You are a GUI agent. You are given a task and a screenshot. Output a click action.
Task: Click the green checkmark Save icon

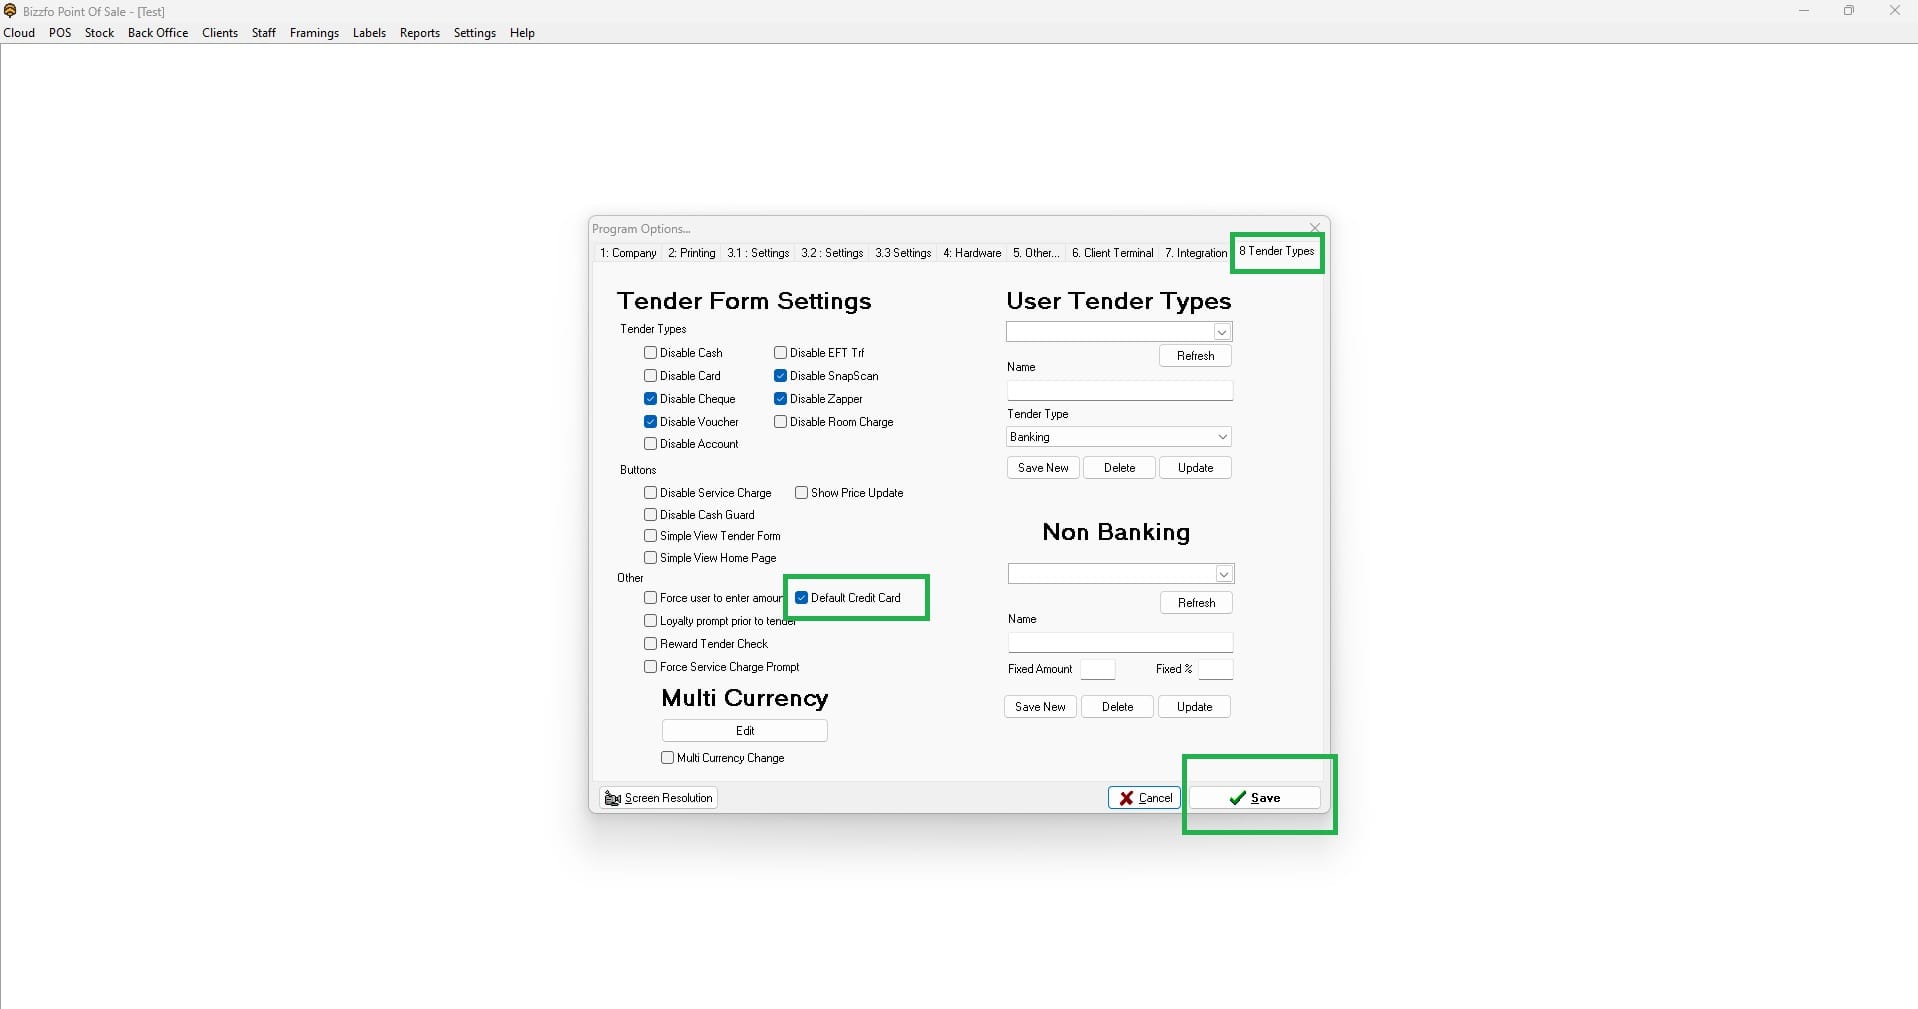point(1236,797)
